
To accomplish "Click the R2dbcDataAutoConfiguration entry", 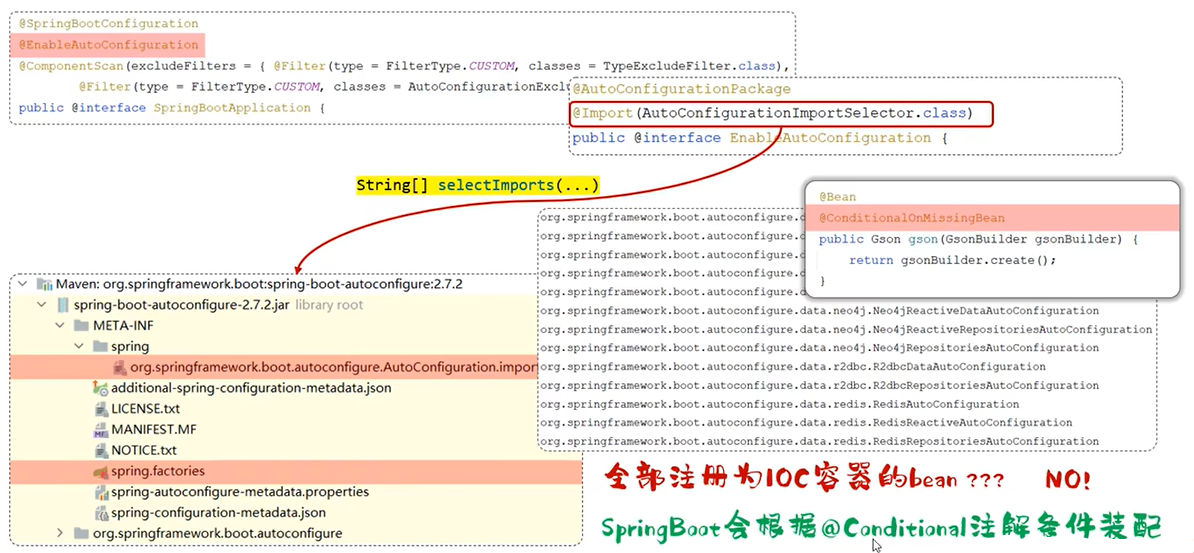I will click(x=793, y=366).
